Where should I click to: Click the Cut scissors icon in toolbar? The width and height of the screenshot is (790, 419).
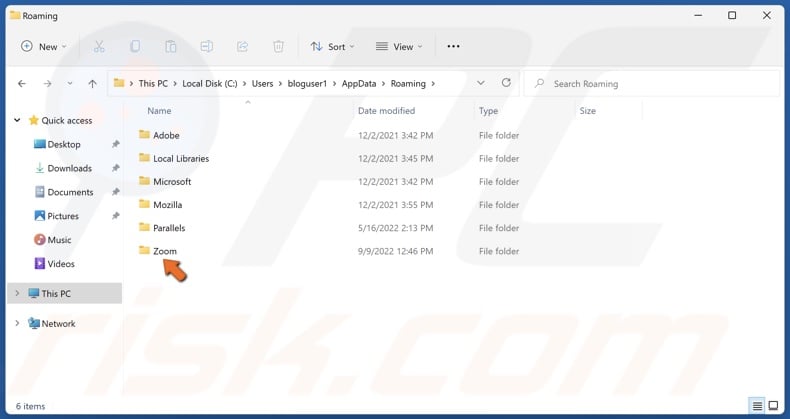[99, 47]
